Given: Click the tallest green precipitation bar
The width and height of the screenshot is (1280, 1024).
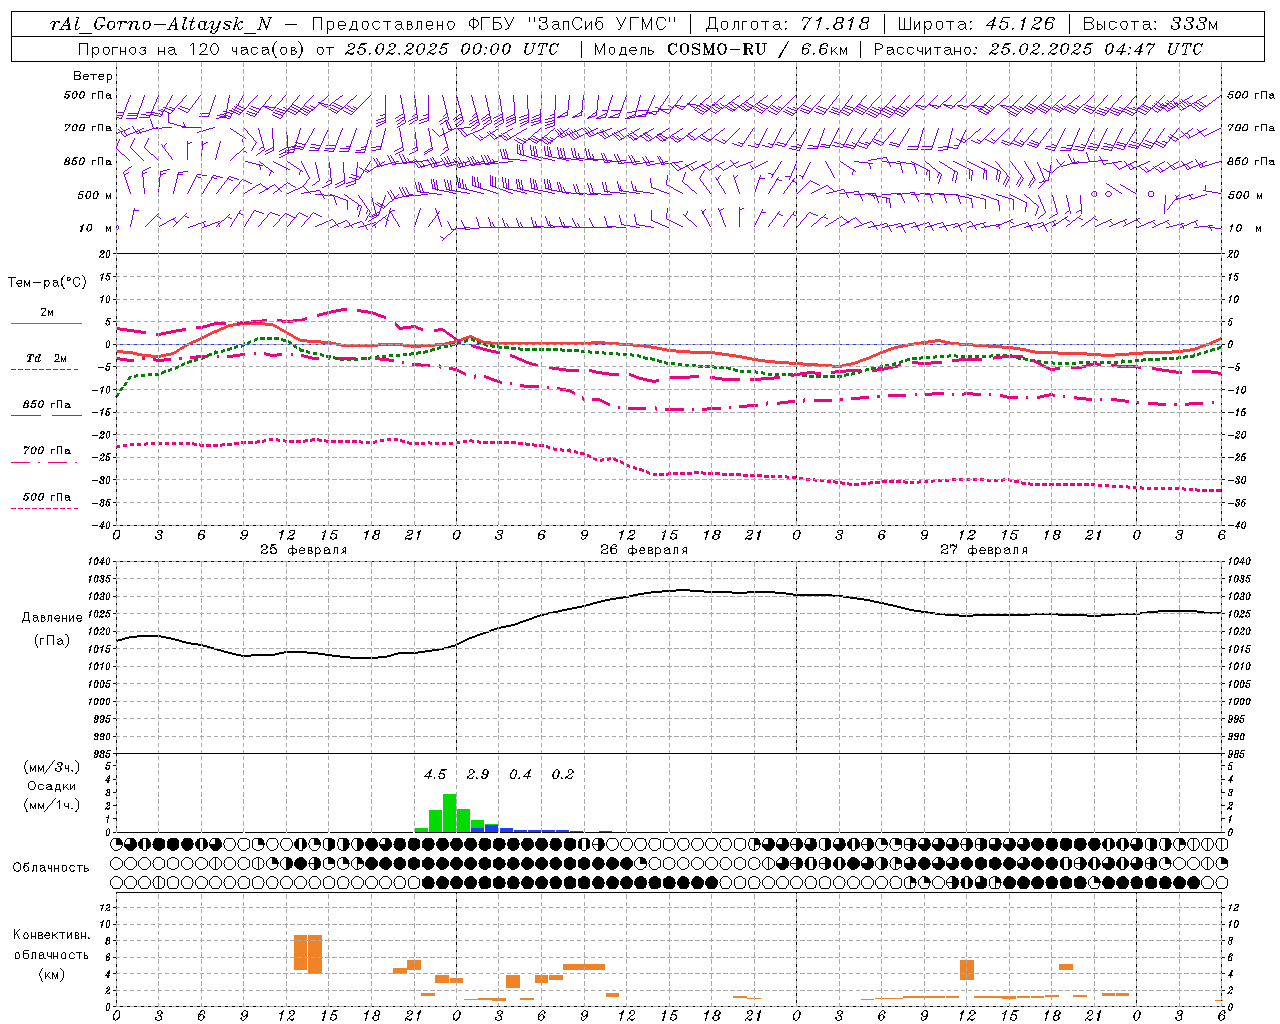Looking at the screenshot, I should [450, 813].
